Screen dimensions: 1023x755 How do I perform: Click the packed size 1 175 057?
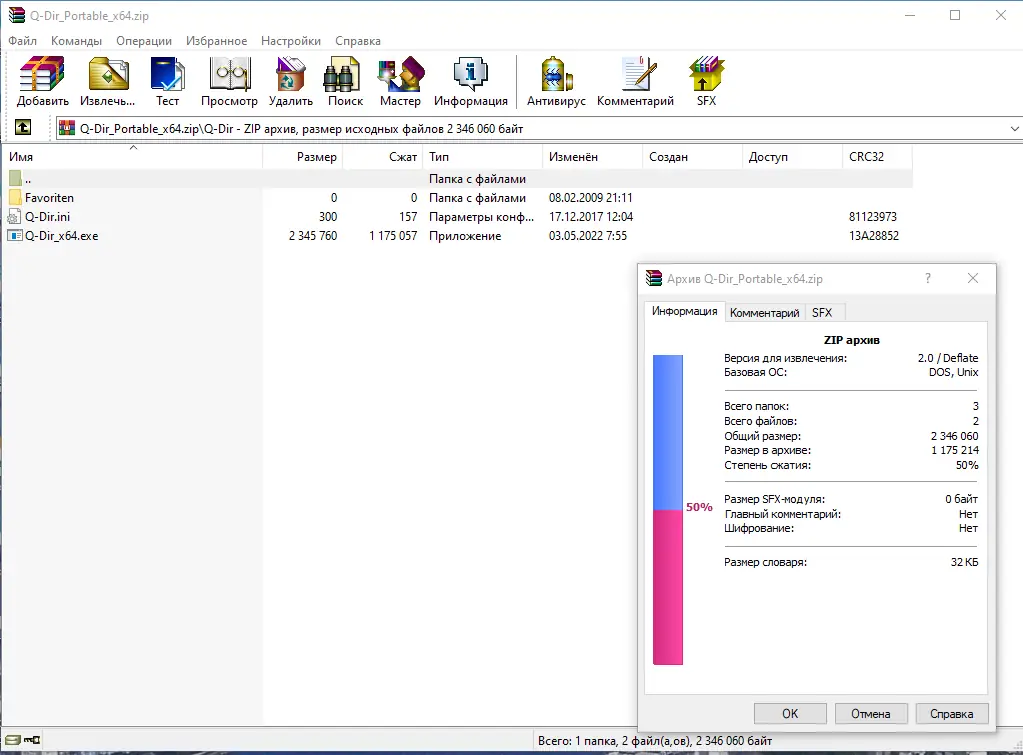click(x=393, y=236)
